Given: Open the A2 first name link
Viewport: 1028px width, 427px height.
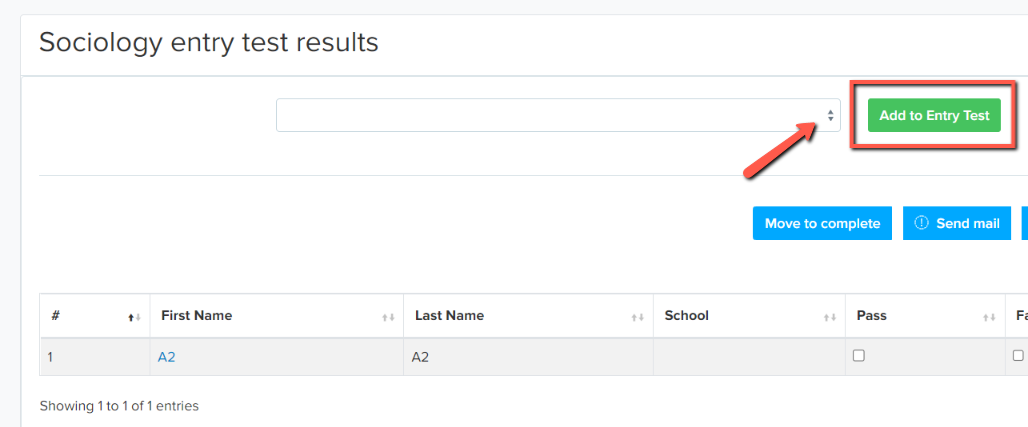Looking at the screenshot, I should click(x=167, y=357).
